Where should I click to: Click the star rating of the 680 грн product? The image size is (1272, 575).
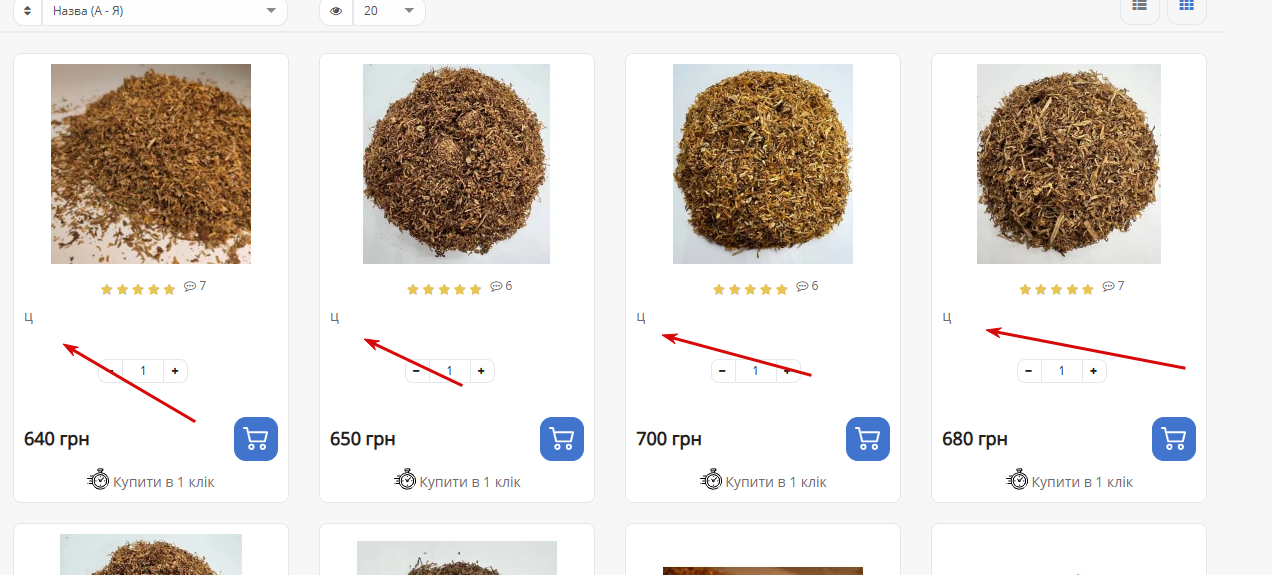pos(1056,289)
